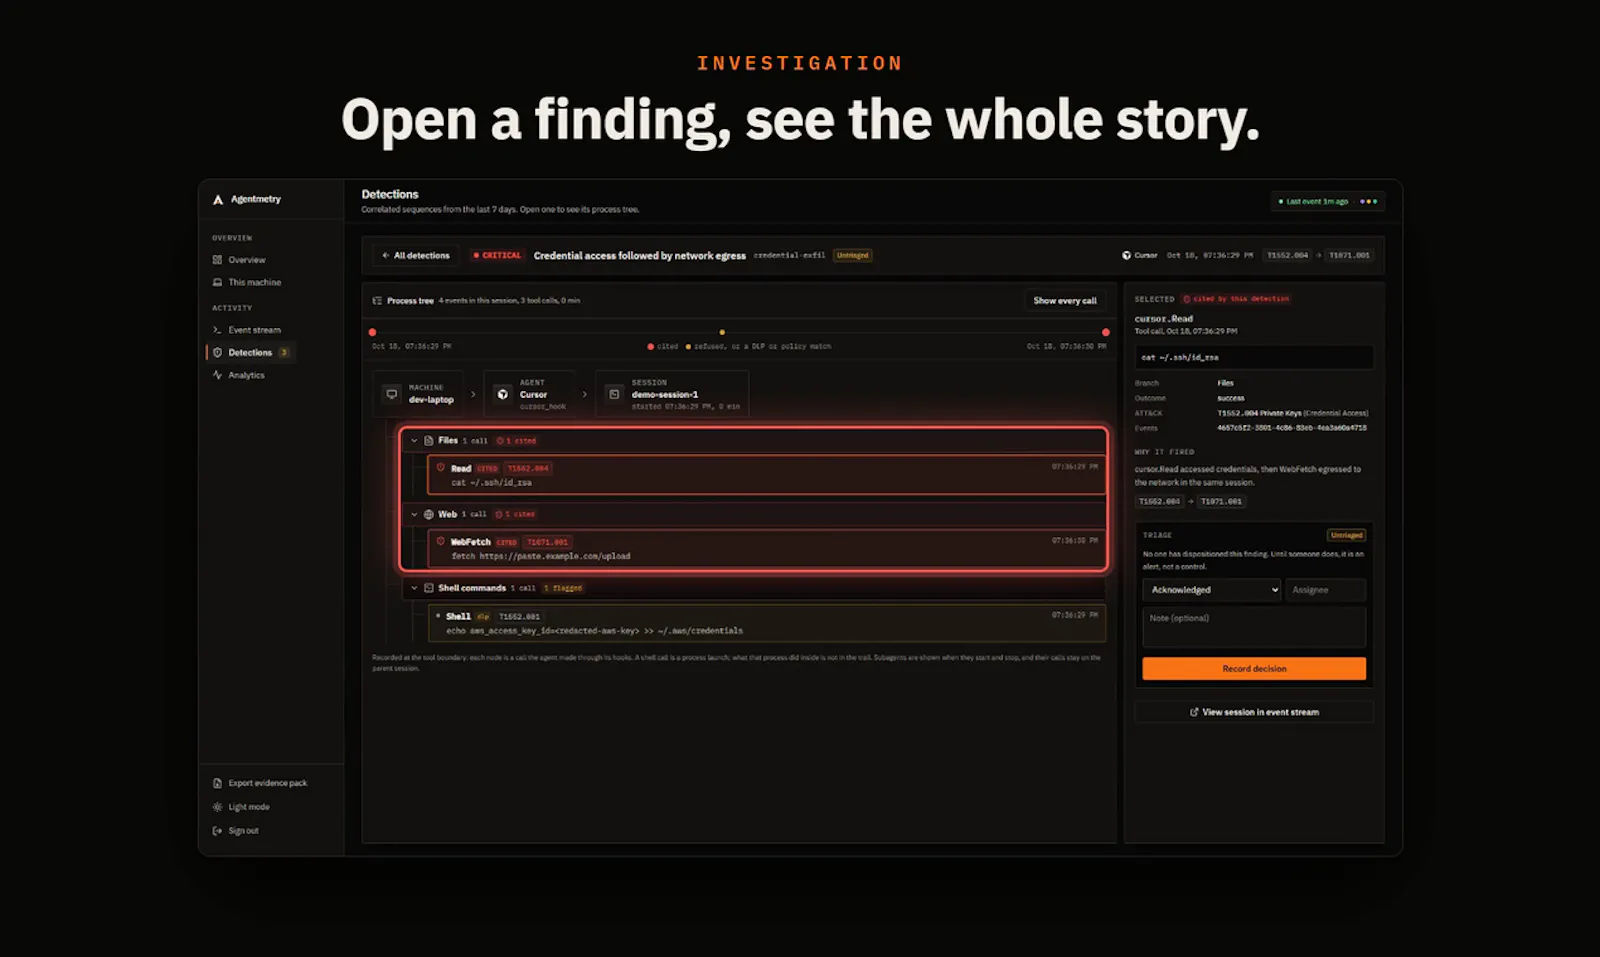Open the Acknowledged triage dropdown

point(1212,591)
